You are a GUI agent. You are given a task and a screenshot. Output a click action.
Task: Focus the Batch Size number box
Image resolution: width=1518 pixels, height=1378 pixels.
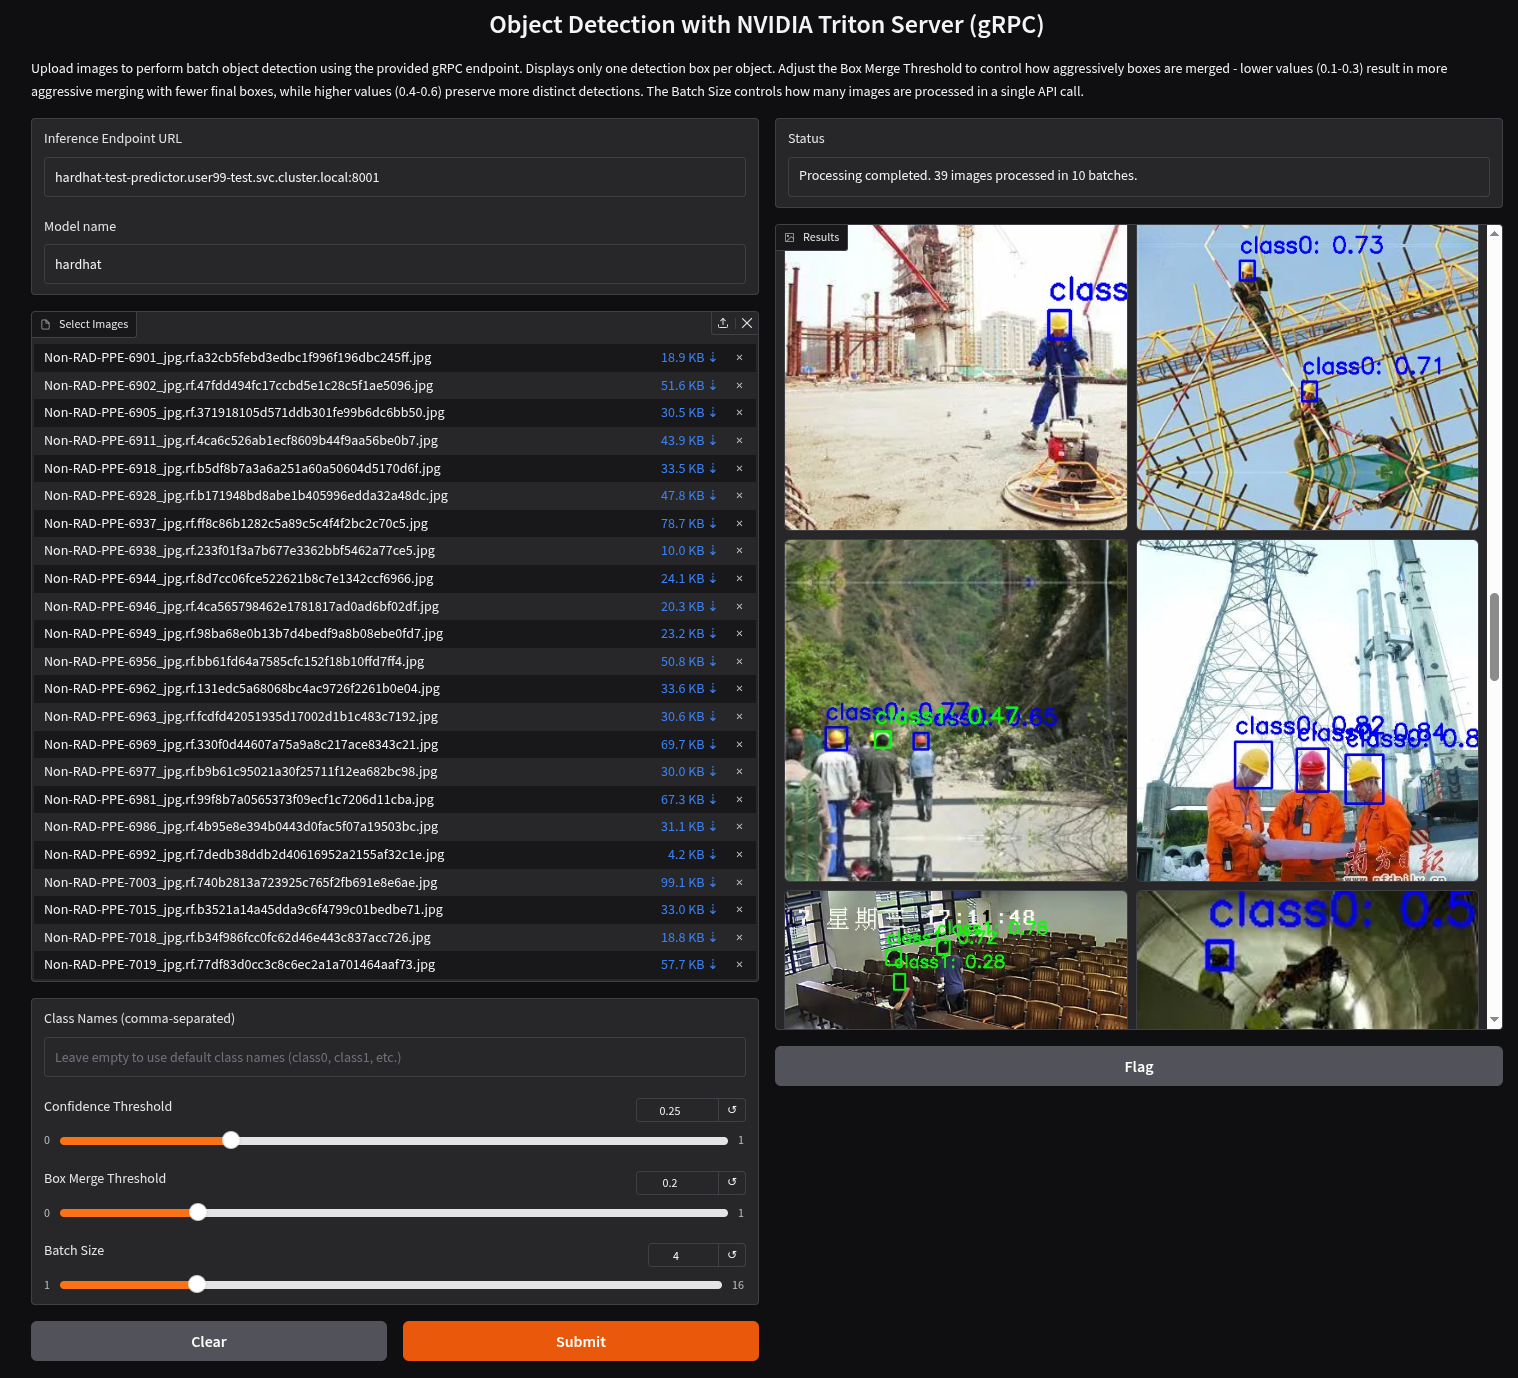pyautogui.click(x=683, y=1254)
